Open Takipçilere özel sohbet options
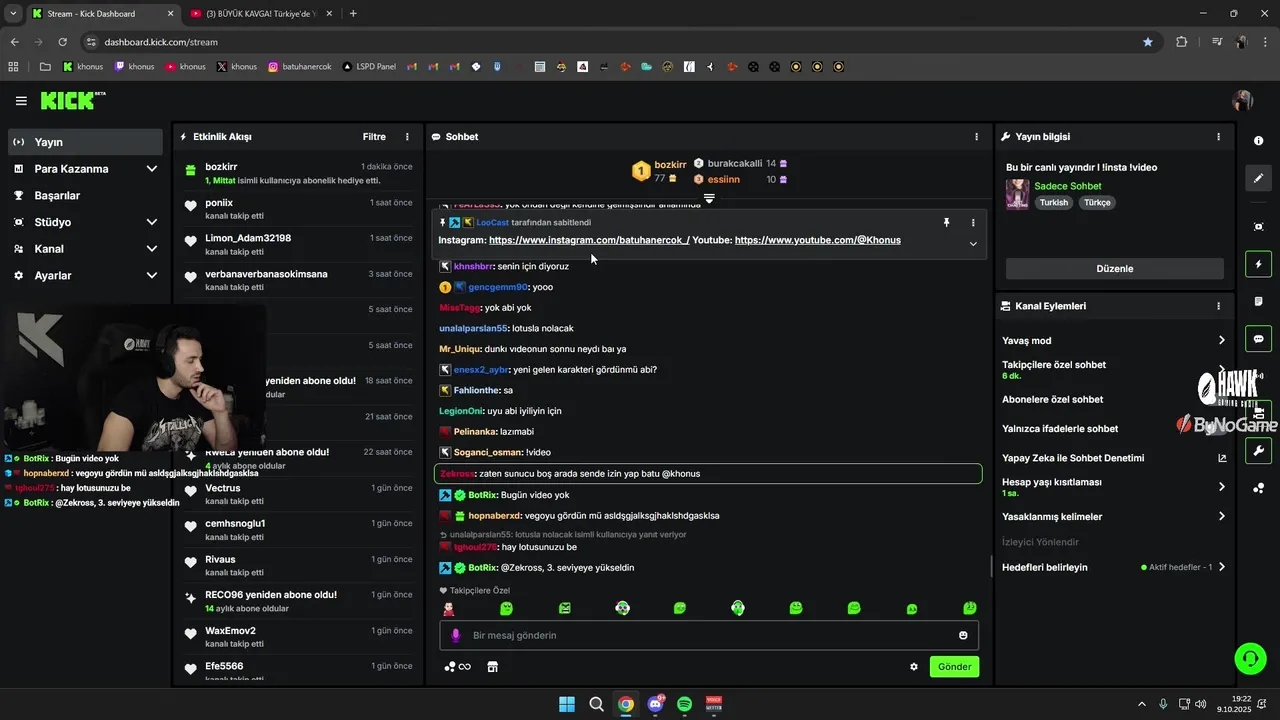 point(1114,369)
